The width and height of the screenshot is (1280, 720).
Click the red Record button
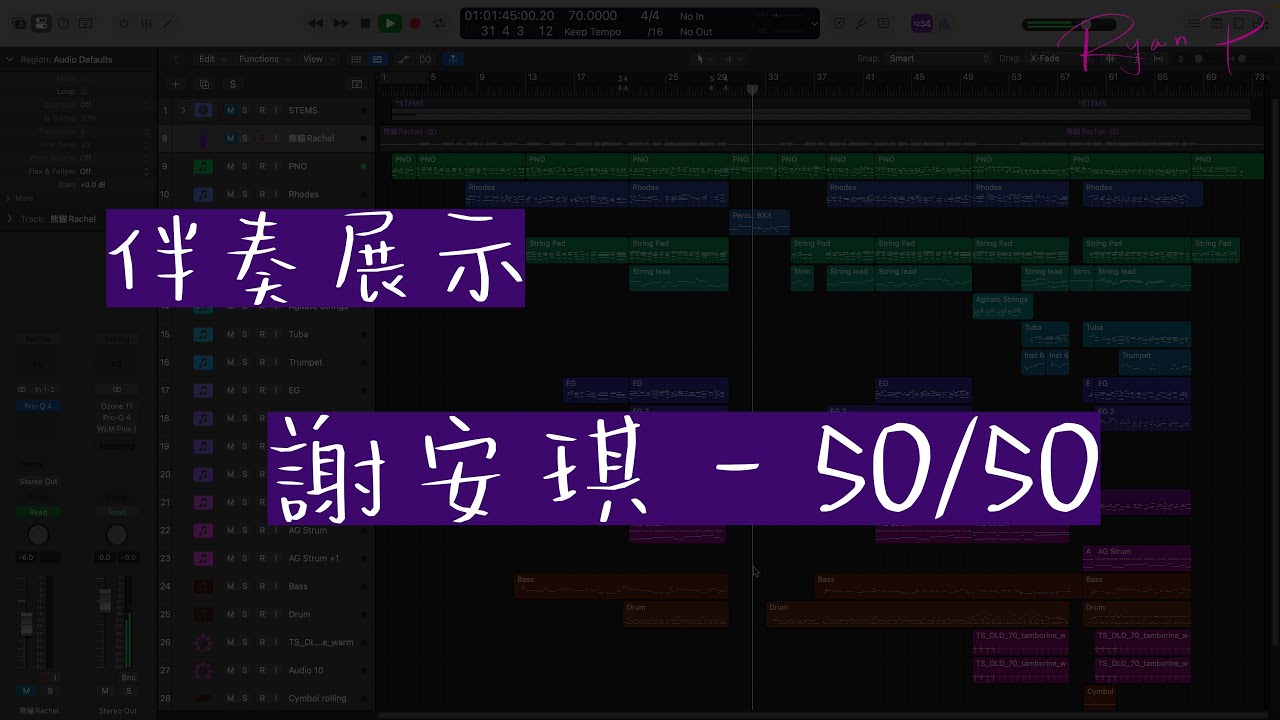coord(414,23)
